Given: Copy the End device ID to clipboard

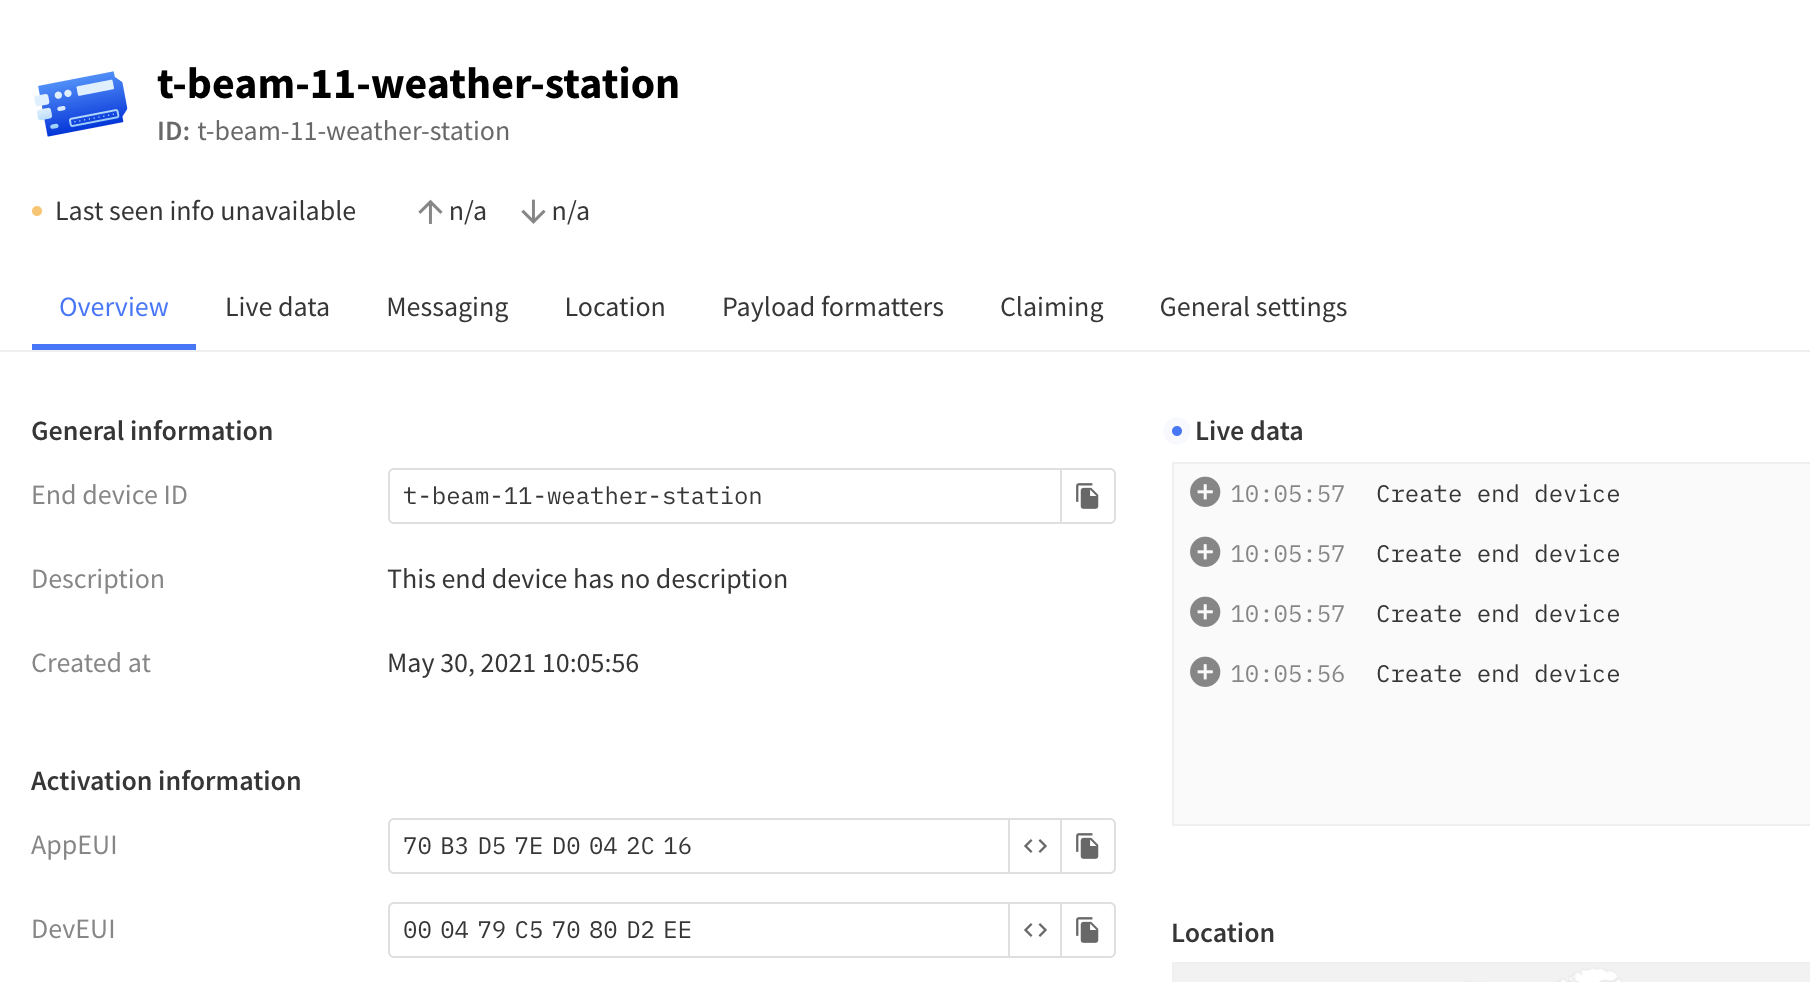Looking at the screenshot, I should 1087,496.
